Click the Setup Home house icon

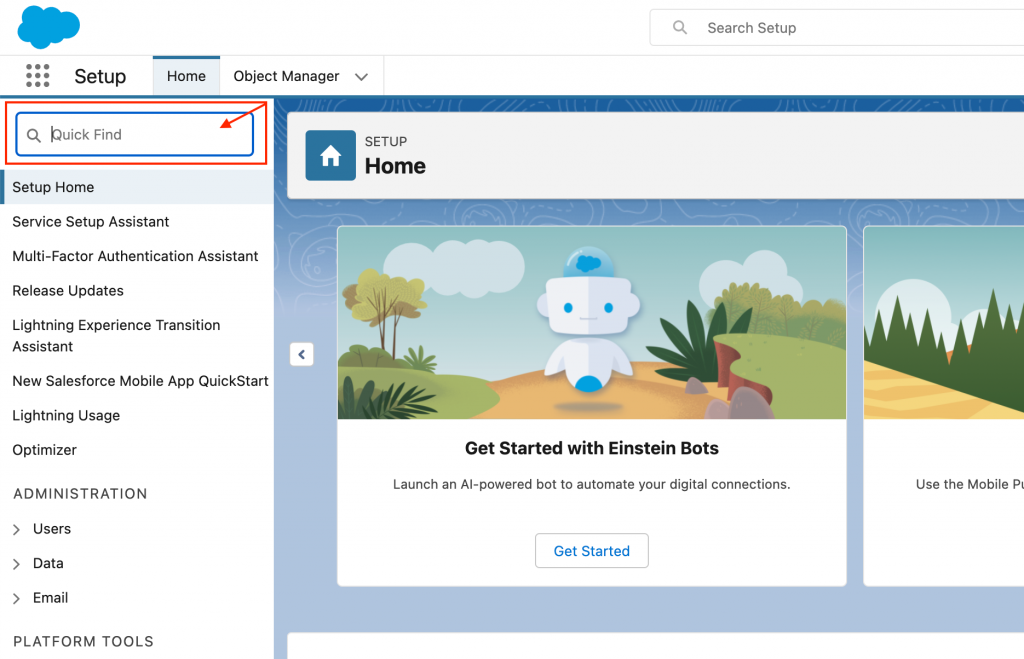330,156
